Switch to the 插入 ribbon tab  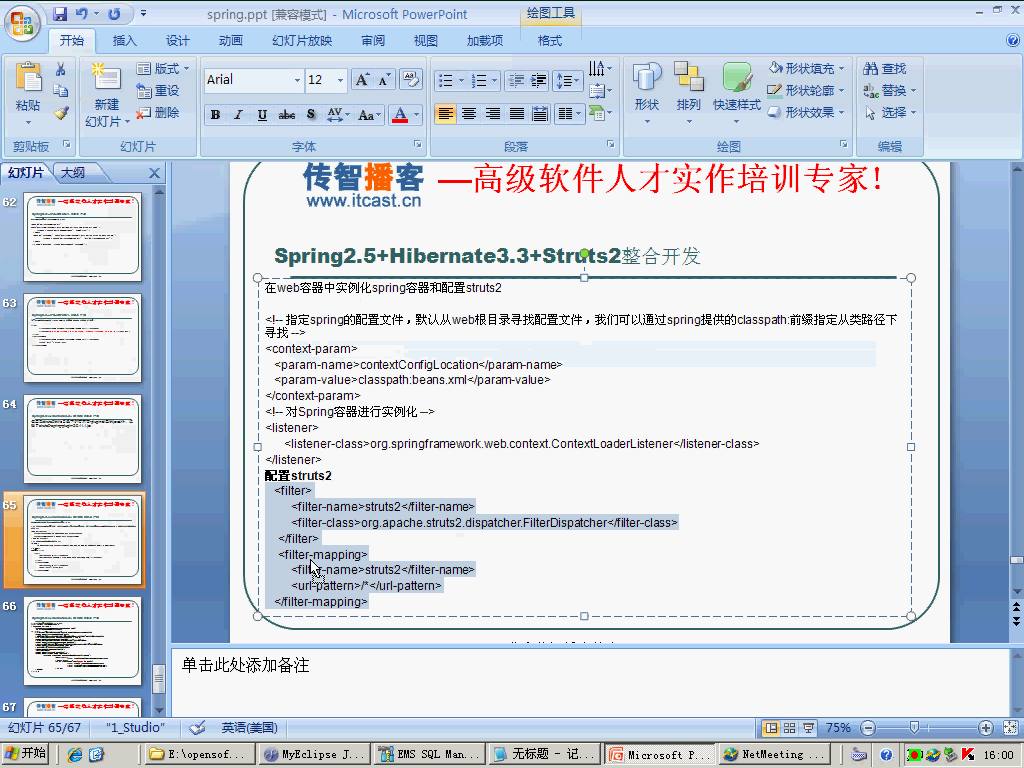(124, 40)
